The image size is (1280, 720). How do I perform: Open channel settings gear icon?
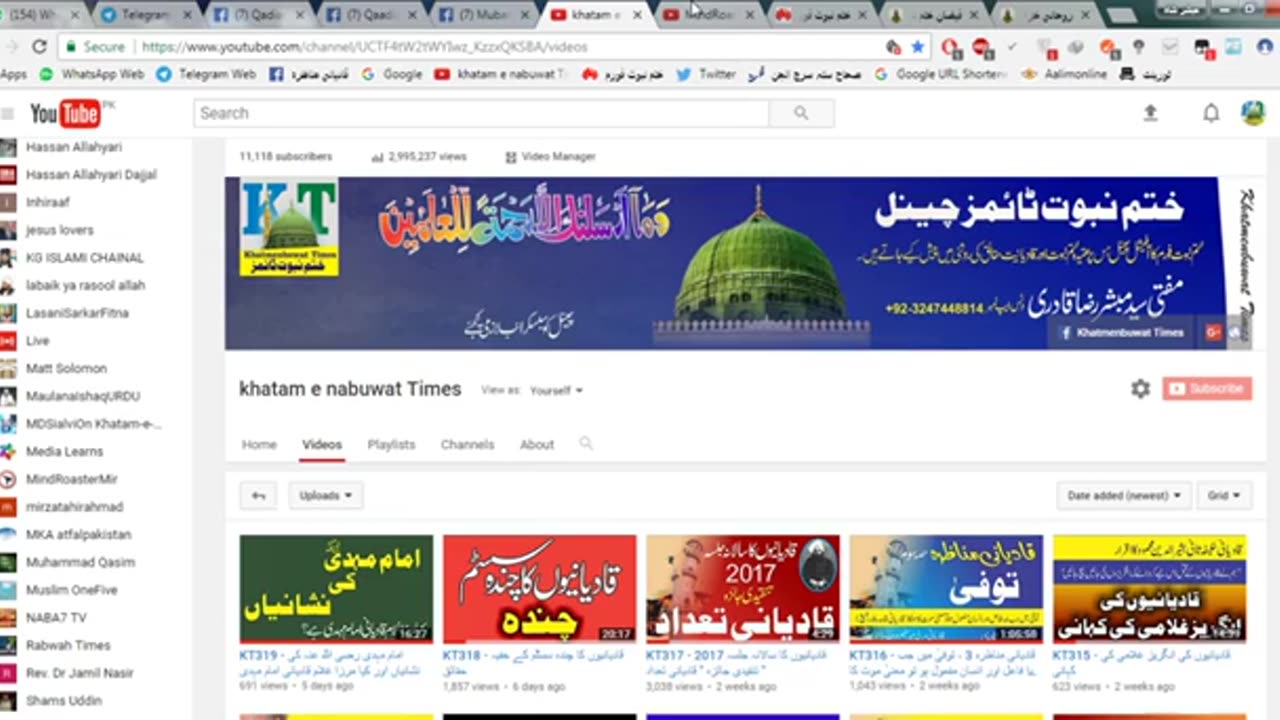[x=1140, y=389]
